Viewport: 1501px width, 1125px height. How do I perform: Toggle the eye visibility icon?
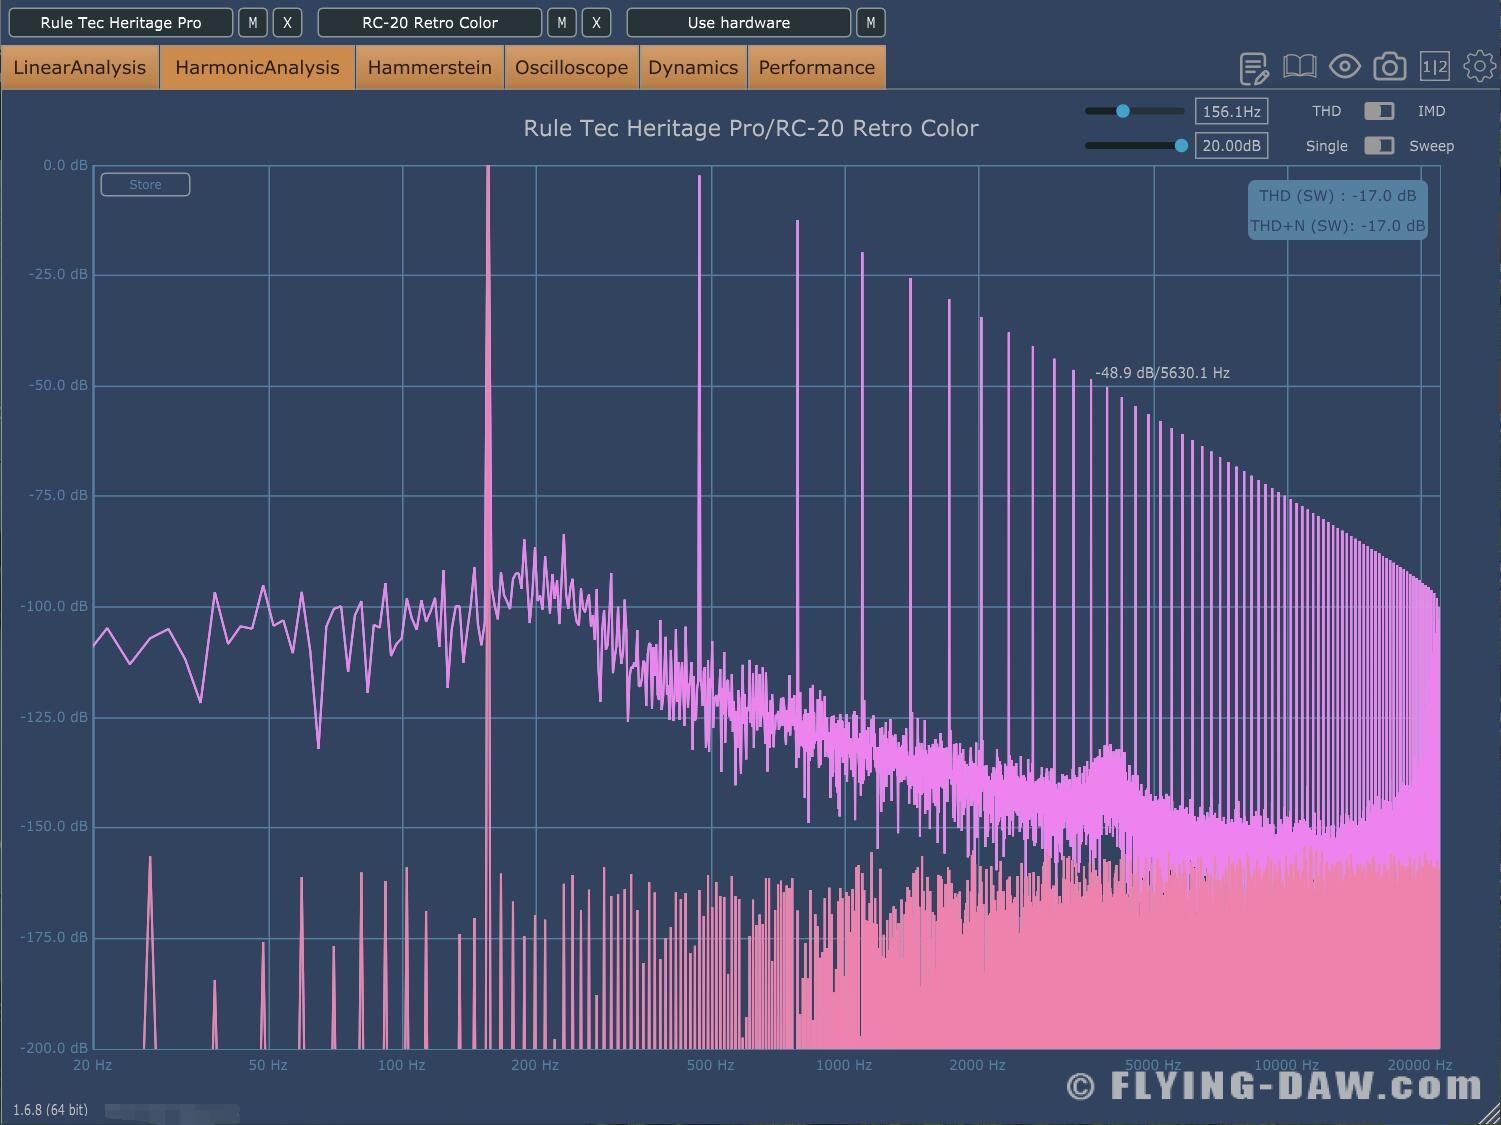coord(1344,67)
